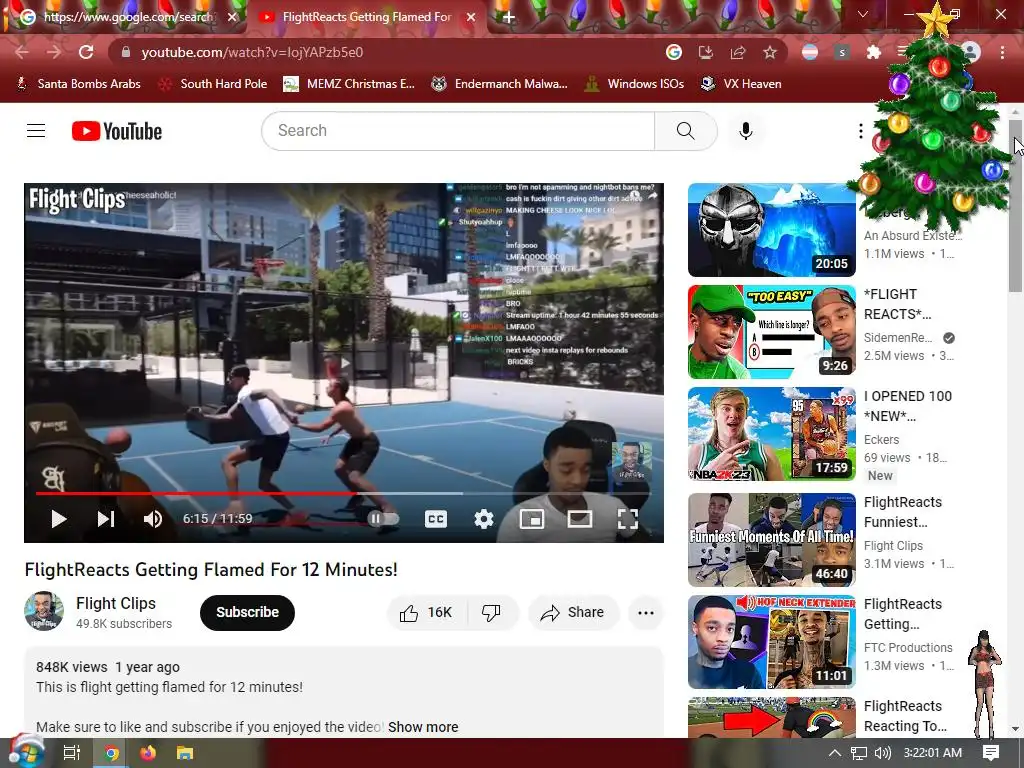Open the player settings gear
The image size is (1024, 768).
coord(484,519)
